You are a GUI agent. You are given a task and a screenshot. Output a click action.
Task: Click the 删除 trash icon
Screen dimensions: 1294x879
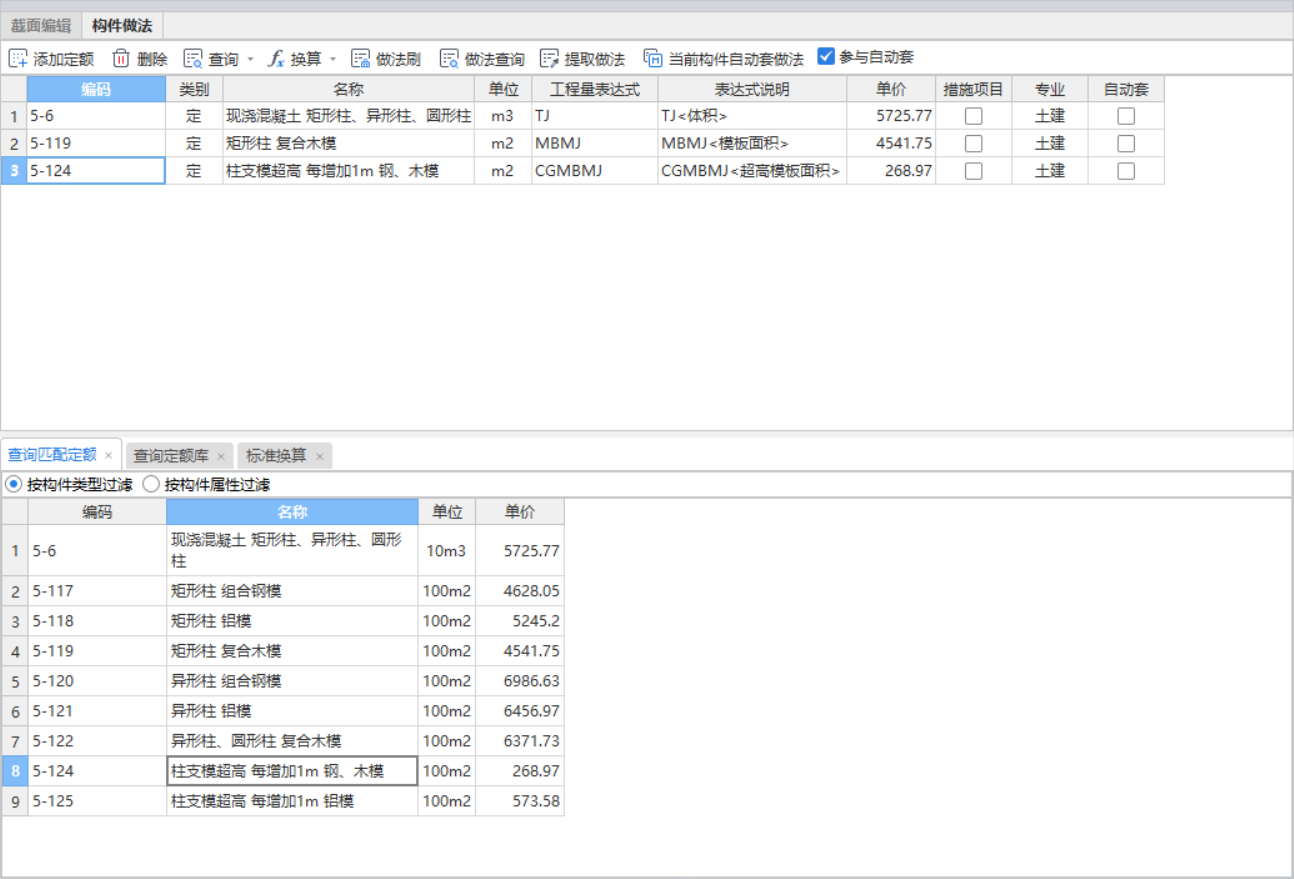tap(121, 59)
